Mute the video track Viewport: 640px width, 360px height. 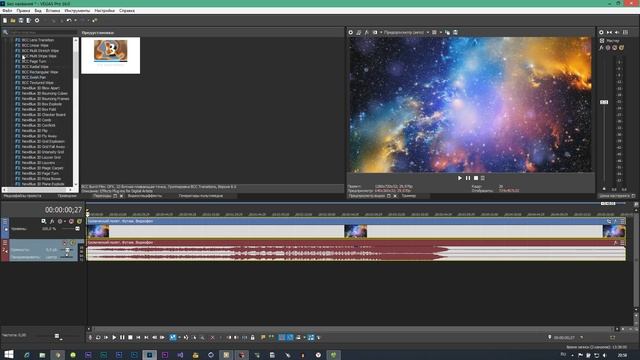[x=71, y=221]
